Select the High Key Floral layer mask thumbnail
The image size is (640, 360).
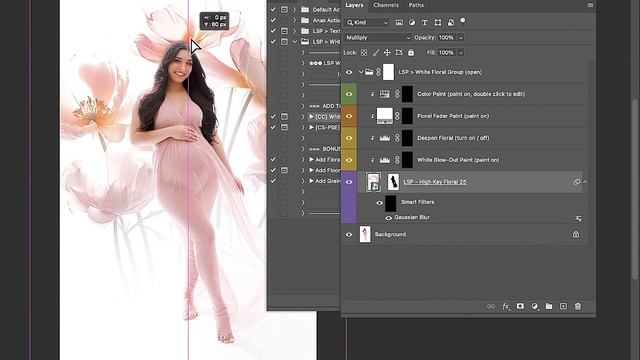(393, 182)
